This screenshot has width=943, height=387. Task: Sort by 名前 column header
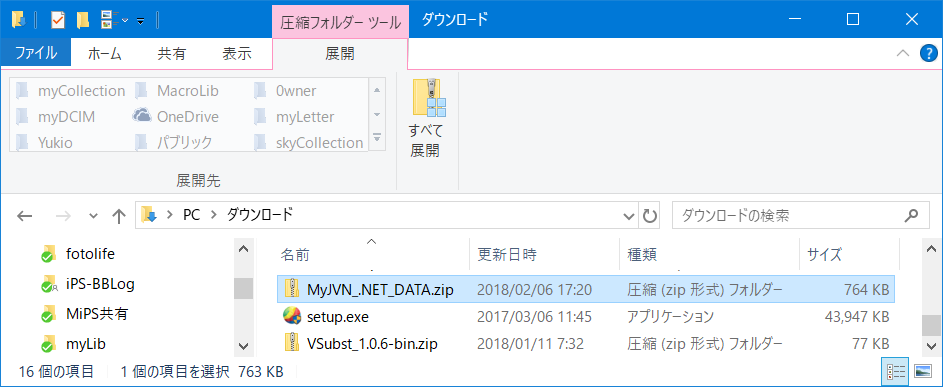(372, 255)
